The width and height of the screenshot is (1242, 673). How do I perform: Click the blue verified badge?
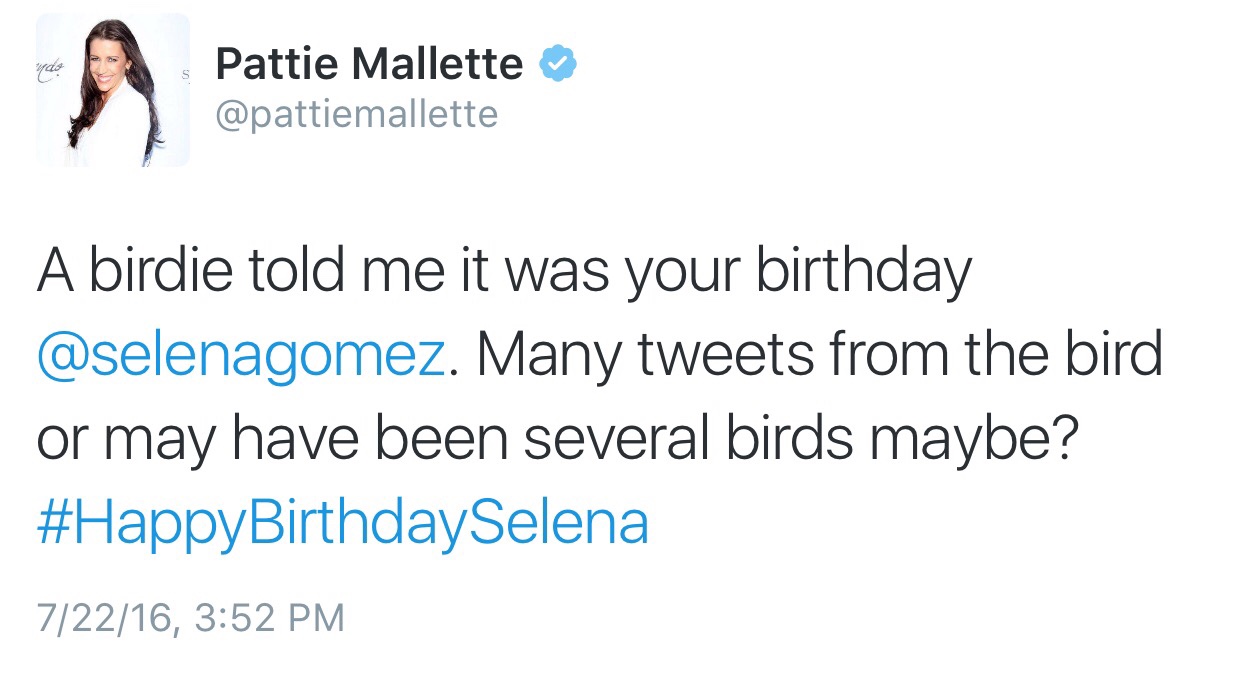557,66
